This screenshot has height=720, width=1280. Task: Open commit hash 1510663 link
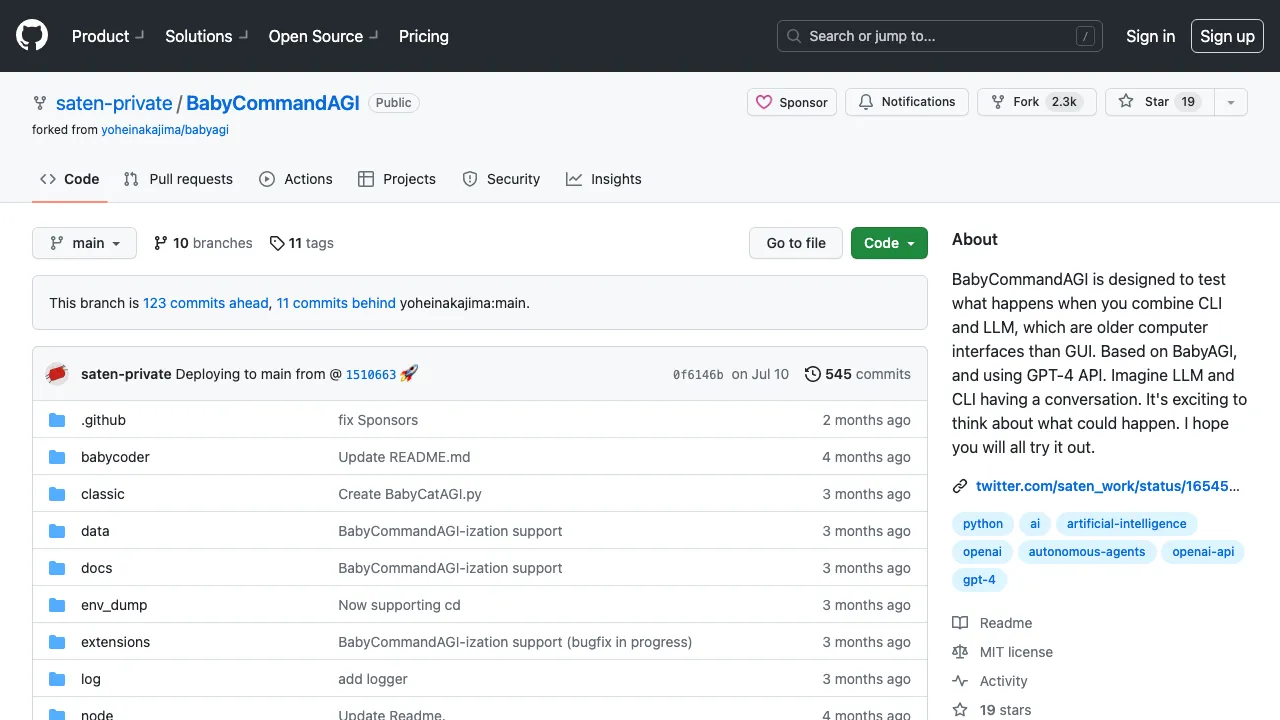[x=371, y=375]
